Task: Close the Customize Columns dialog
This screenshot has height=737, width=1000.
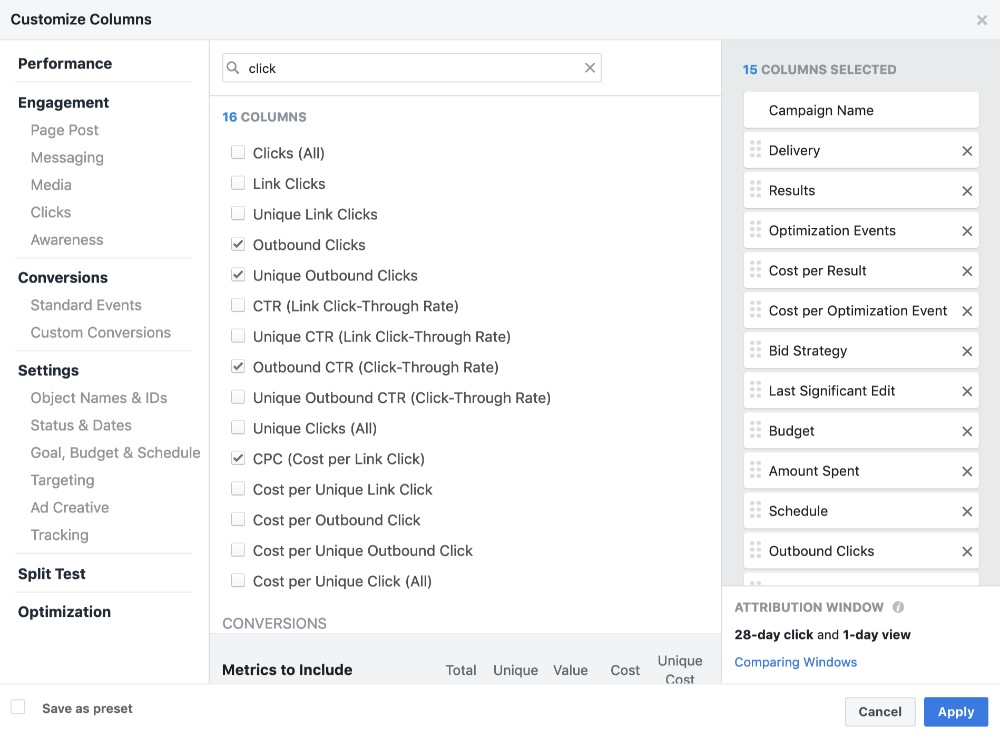Action: [982, 20]
